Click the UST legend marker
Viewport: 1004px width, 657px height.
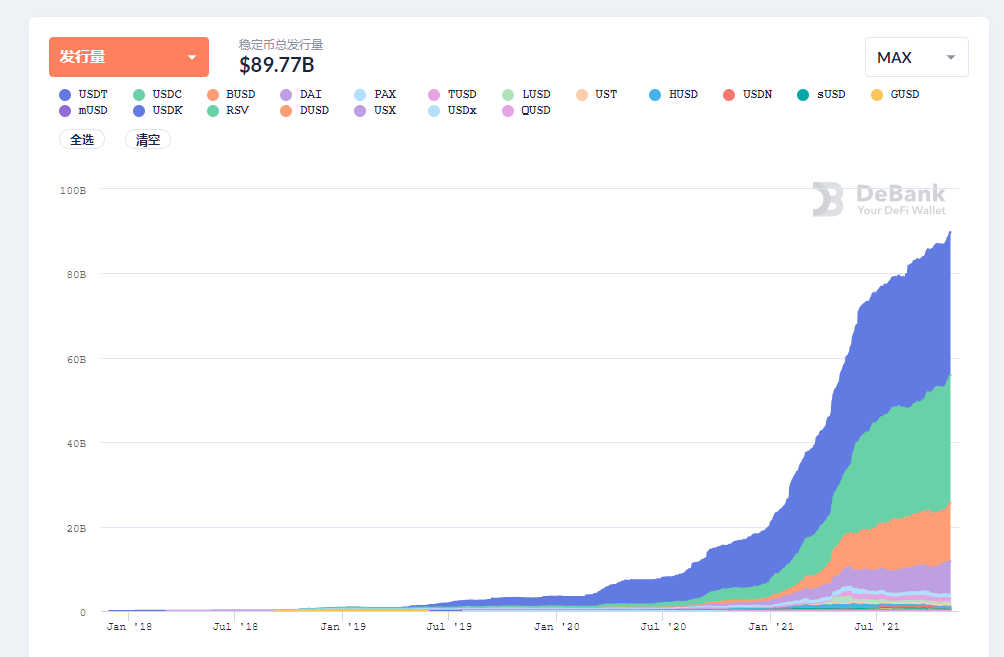pyautogui.click(x=581, y=95)
